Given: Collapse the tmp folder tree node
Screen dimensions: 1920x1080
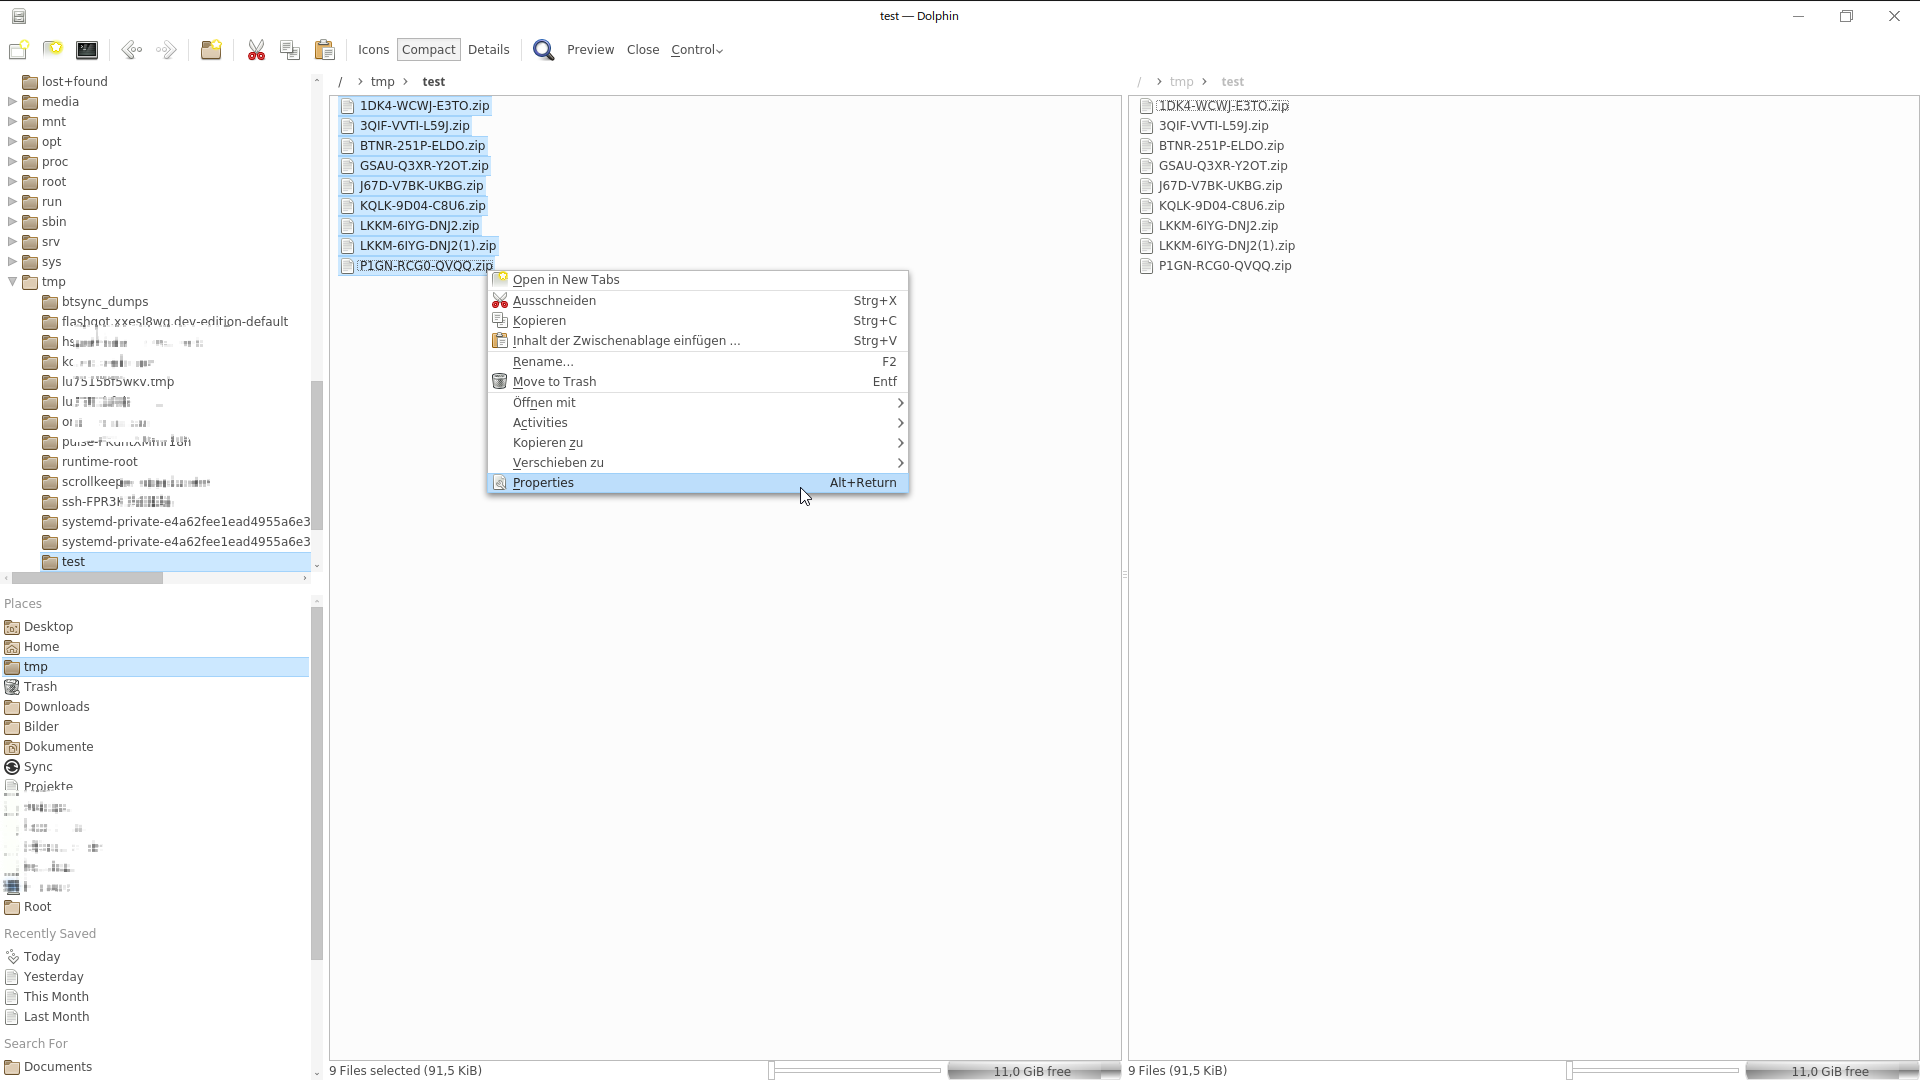Looking at the screenshot, I should (13, 282).
